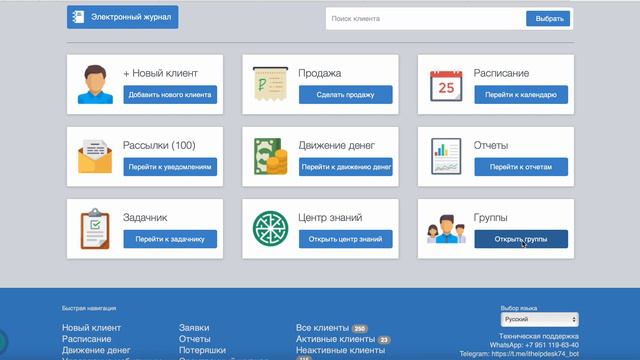The image size is (640, 360).
Task: Click the notebook icon on Электронный журнал
Action: pos(78,17)
